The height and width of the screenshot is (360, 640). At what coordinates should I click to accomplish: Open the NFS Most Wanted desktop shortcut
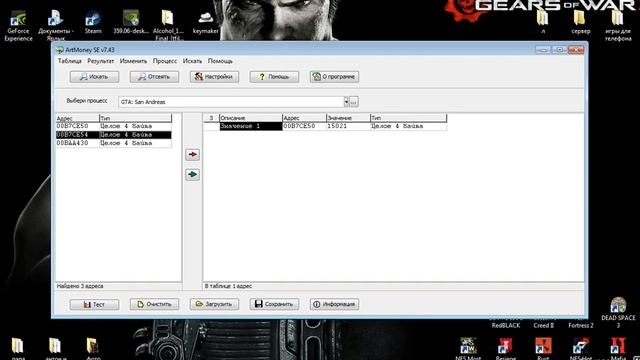click(468, 348)
